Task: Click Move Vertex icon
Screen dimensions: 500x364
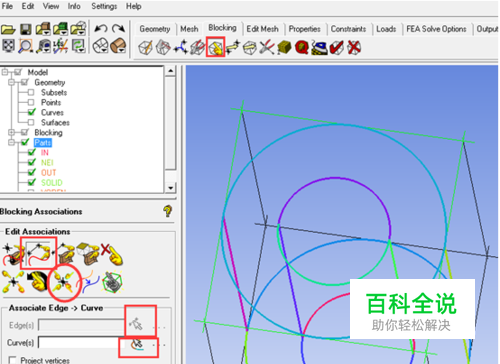Action: [x=233, y=47]
